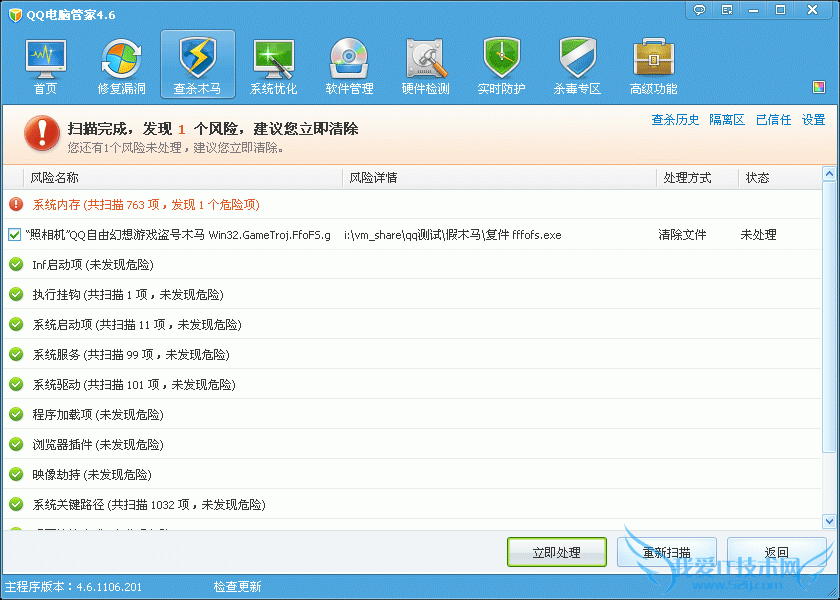Select the 系统内存 scan result row text

point(146,205)
